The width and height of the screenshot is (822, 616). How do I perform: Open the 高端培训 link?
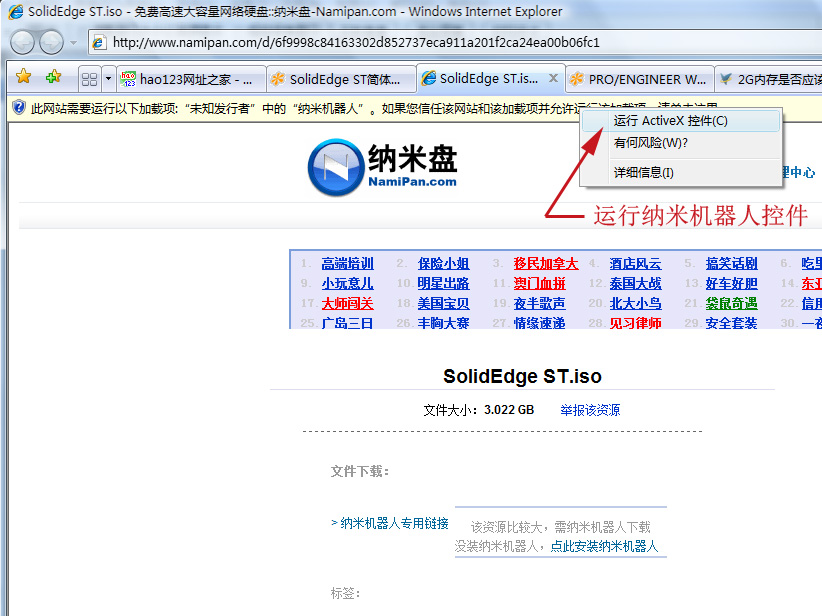pos(348,263)
